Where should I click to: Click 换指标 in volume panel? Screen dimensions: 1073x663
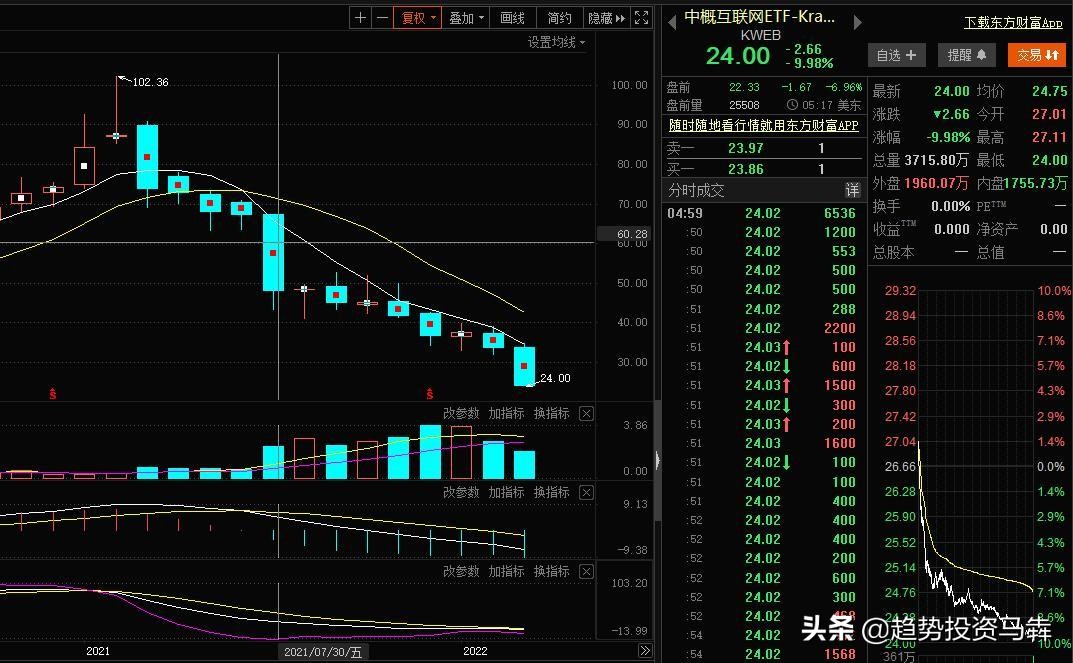(x=552, y=413)
